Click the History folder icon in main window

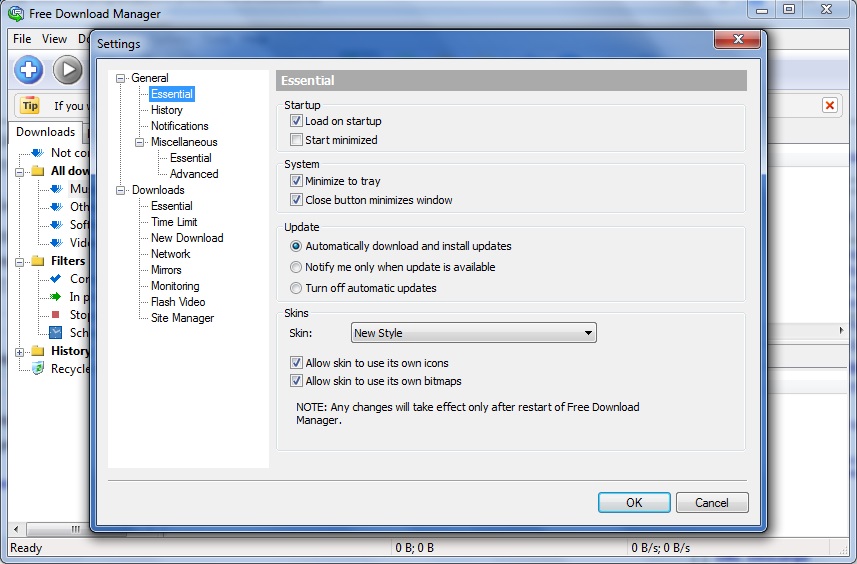(38, 350)
